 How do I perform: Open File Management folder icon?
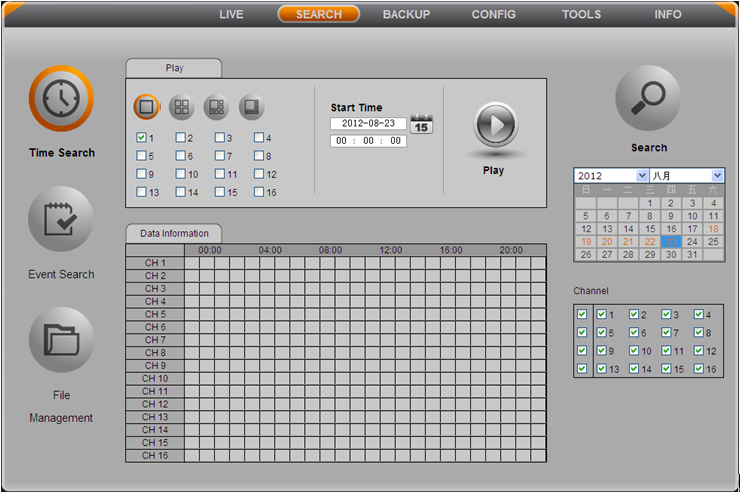pos(61,340)
